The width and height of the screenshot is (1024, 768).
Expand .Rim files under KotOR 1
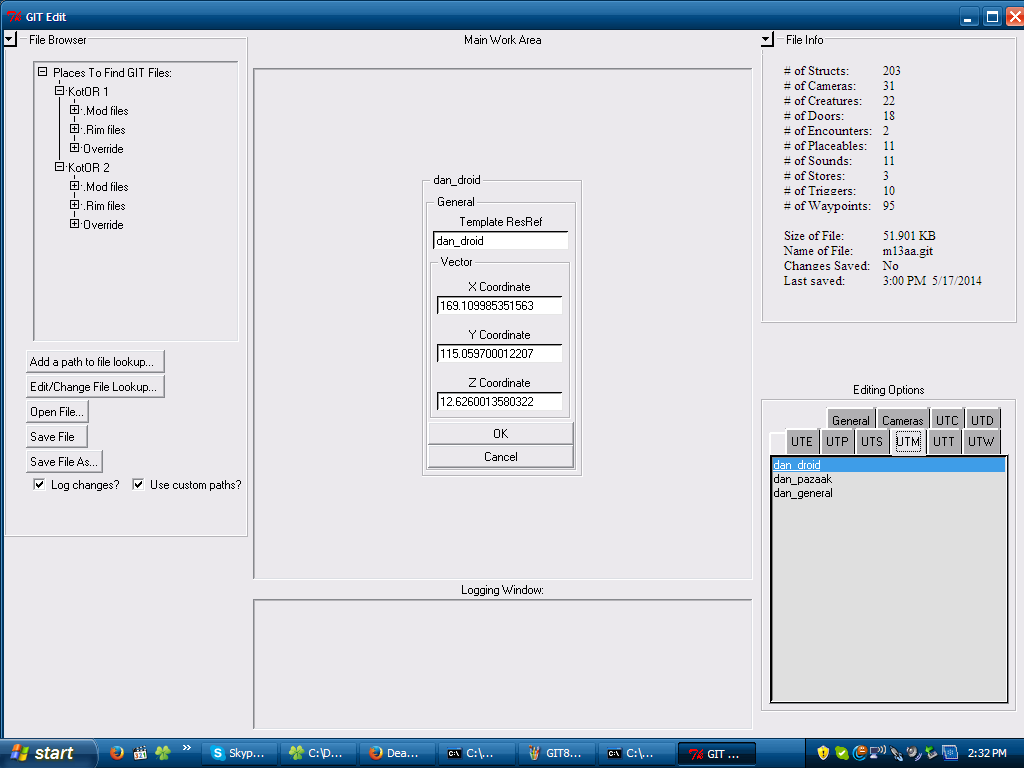coord(74,129)
